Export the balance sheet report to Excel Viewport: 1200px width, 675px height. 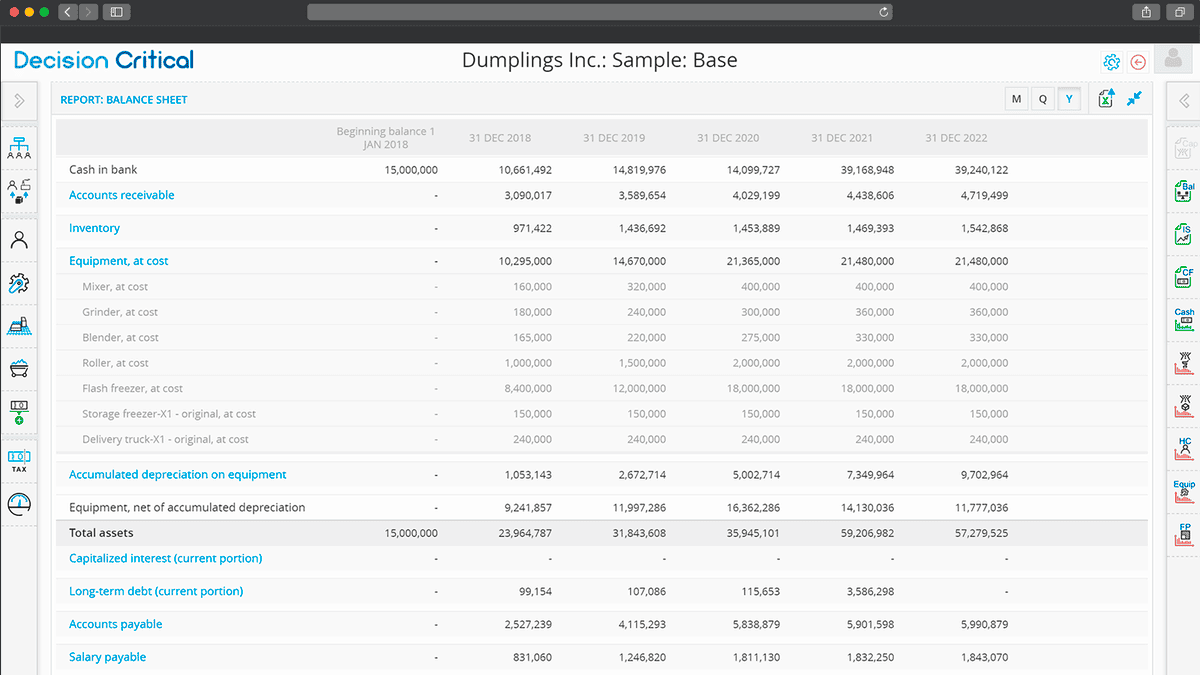tap(1105, 98)
